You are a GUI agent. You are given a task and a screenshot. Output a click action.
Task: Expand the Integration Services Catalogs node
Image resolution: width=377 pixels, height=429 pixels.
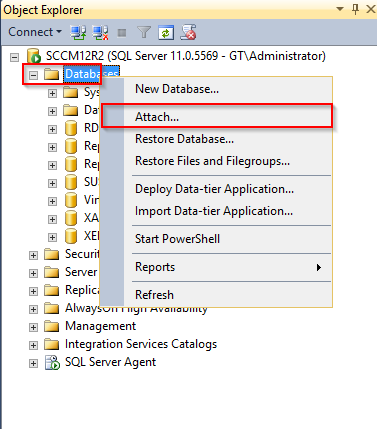click(x=33, y=346)
